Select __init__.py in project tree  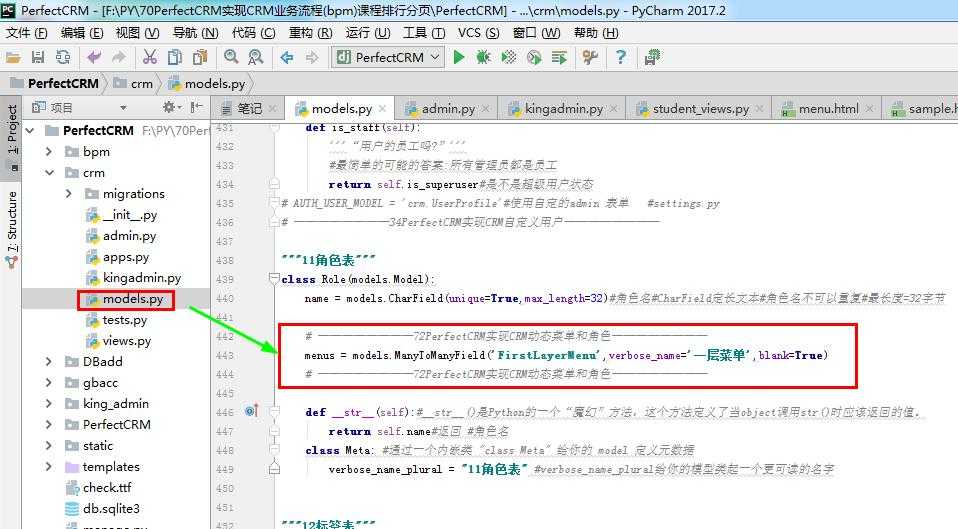coord(130,215)
